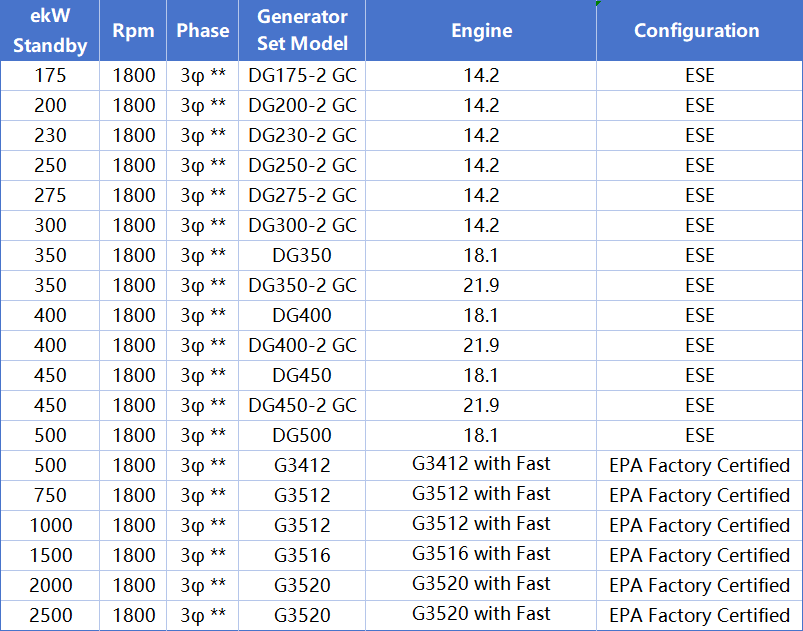The height and width of the screenshot is (631, 803).
Task: Select the 275 ekW standby cell
Action: point(50,196)
